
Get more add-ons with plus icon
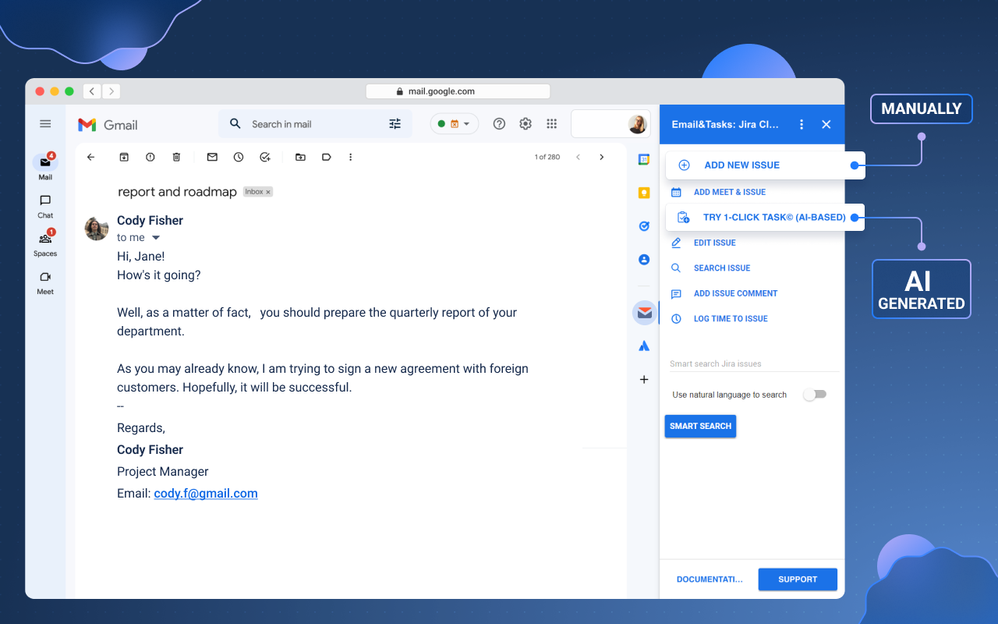click(x=644, y=379)
